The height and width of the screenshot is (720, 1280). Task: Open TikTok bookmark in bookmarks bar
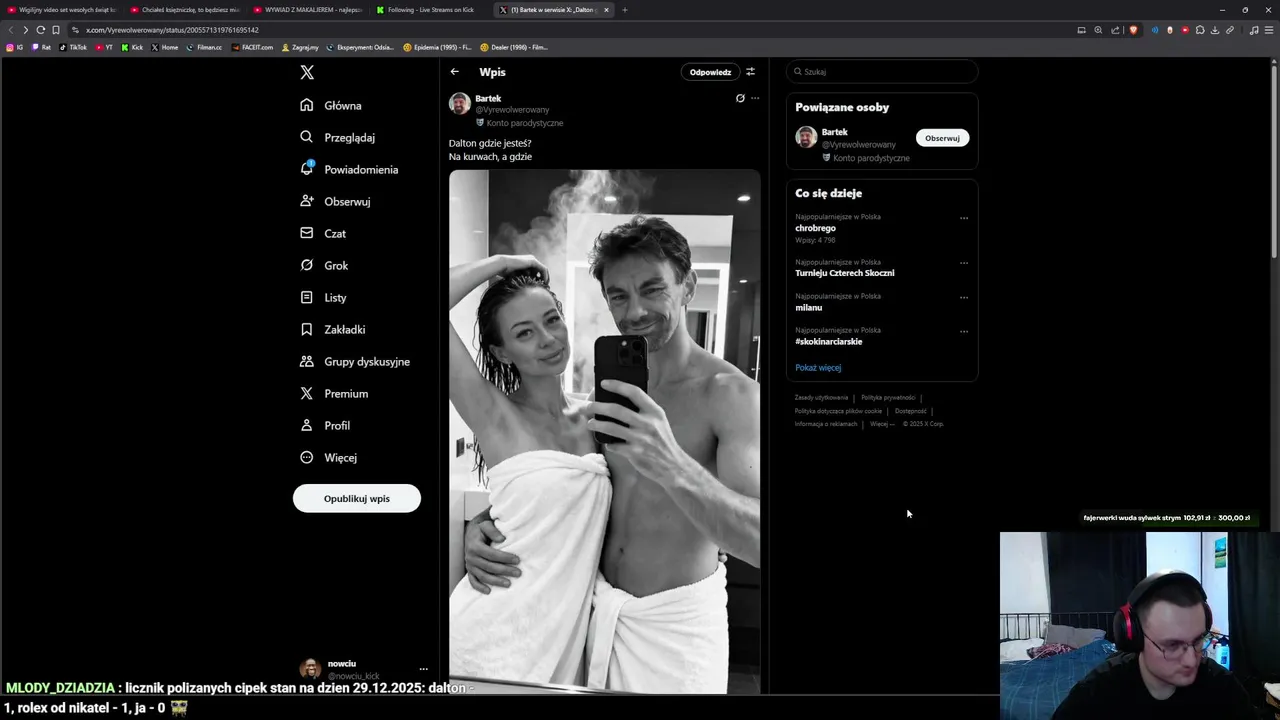[73, 47]
